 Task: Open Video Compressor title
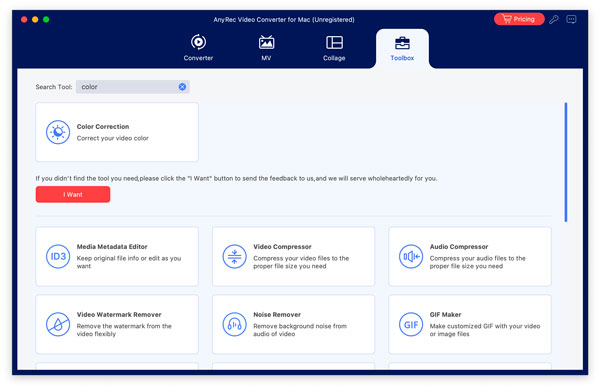282,247
